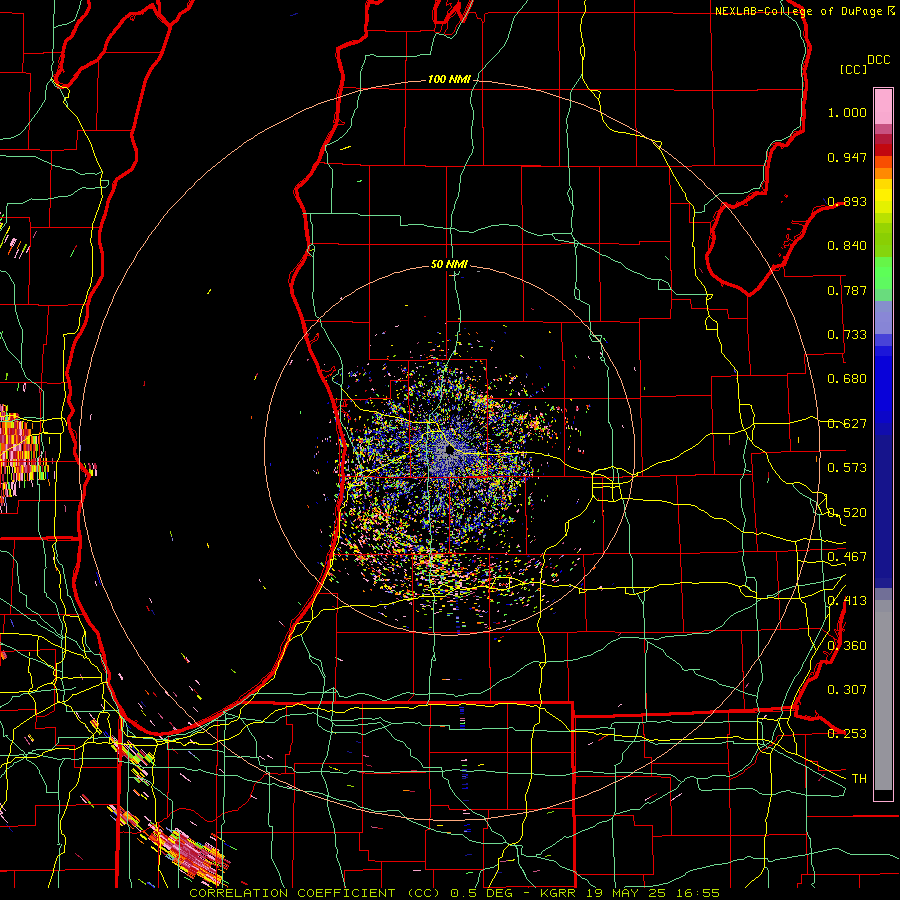Screen dimensions: 900x900
Task: Select the 0.627 scale label
Action: 847,424
